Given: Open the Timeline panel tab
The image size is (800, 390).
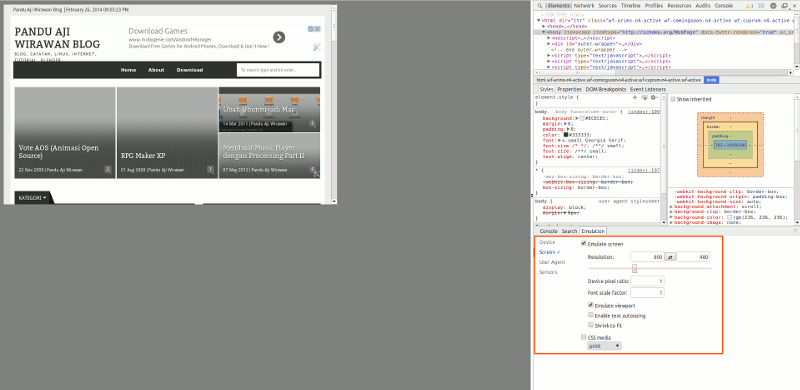Looking at the screenshot, I should coord(630,6).
